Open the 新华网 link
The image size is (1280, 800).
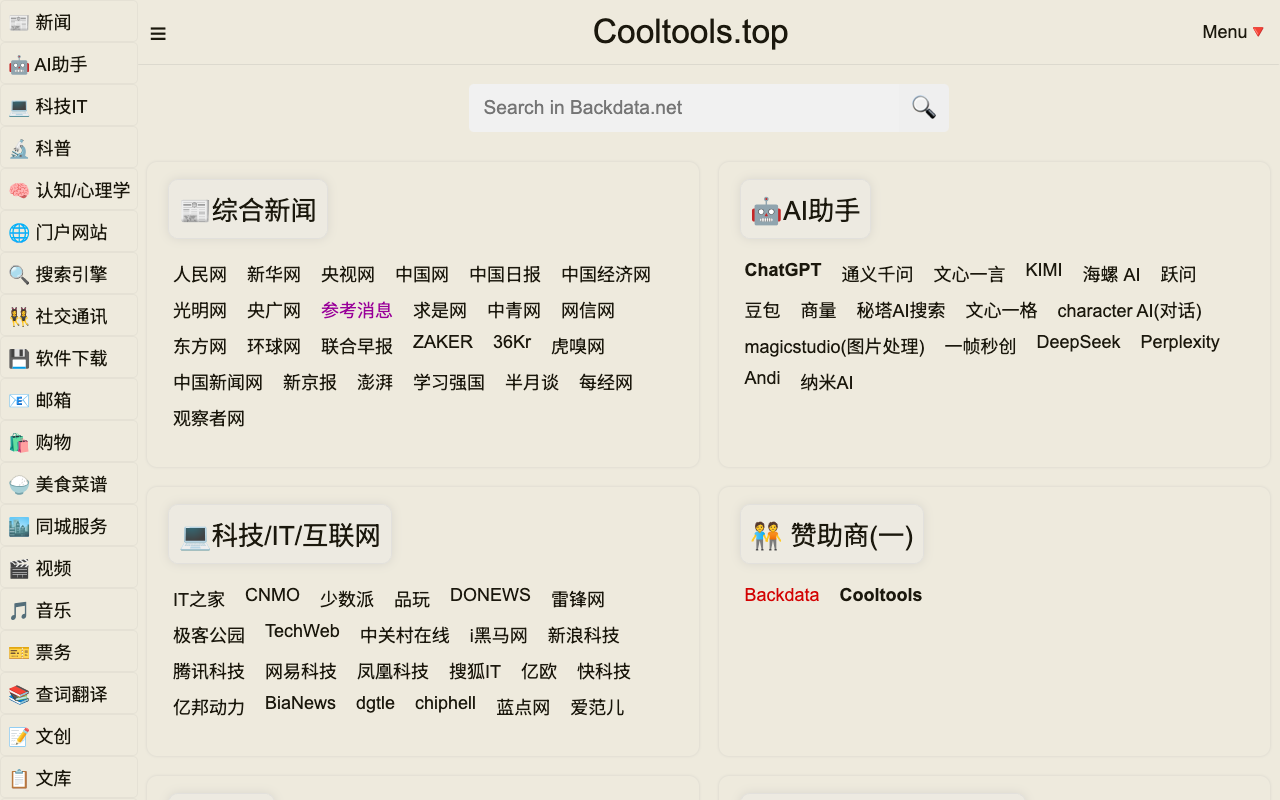pos(274,274)
